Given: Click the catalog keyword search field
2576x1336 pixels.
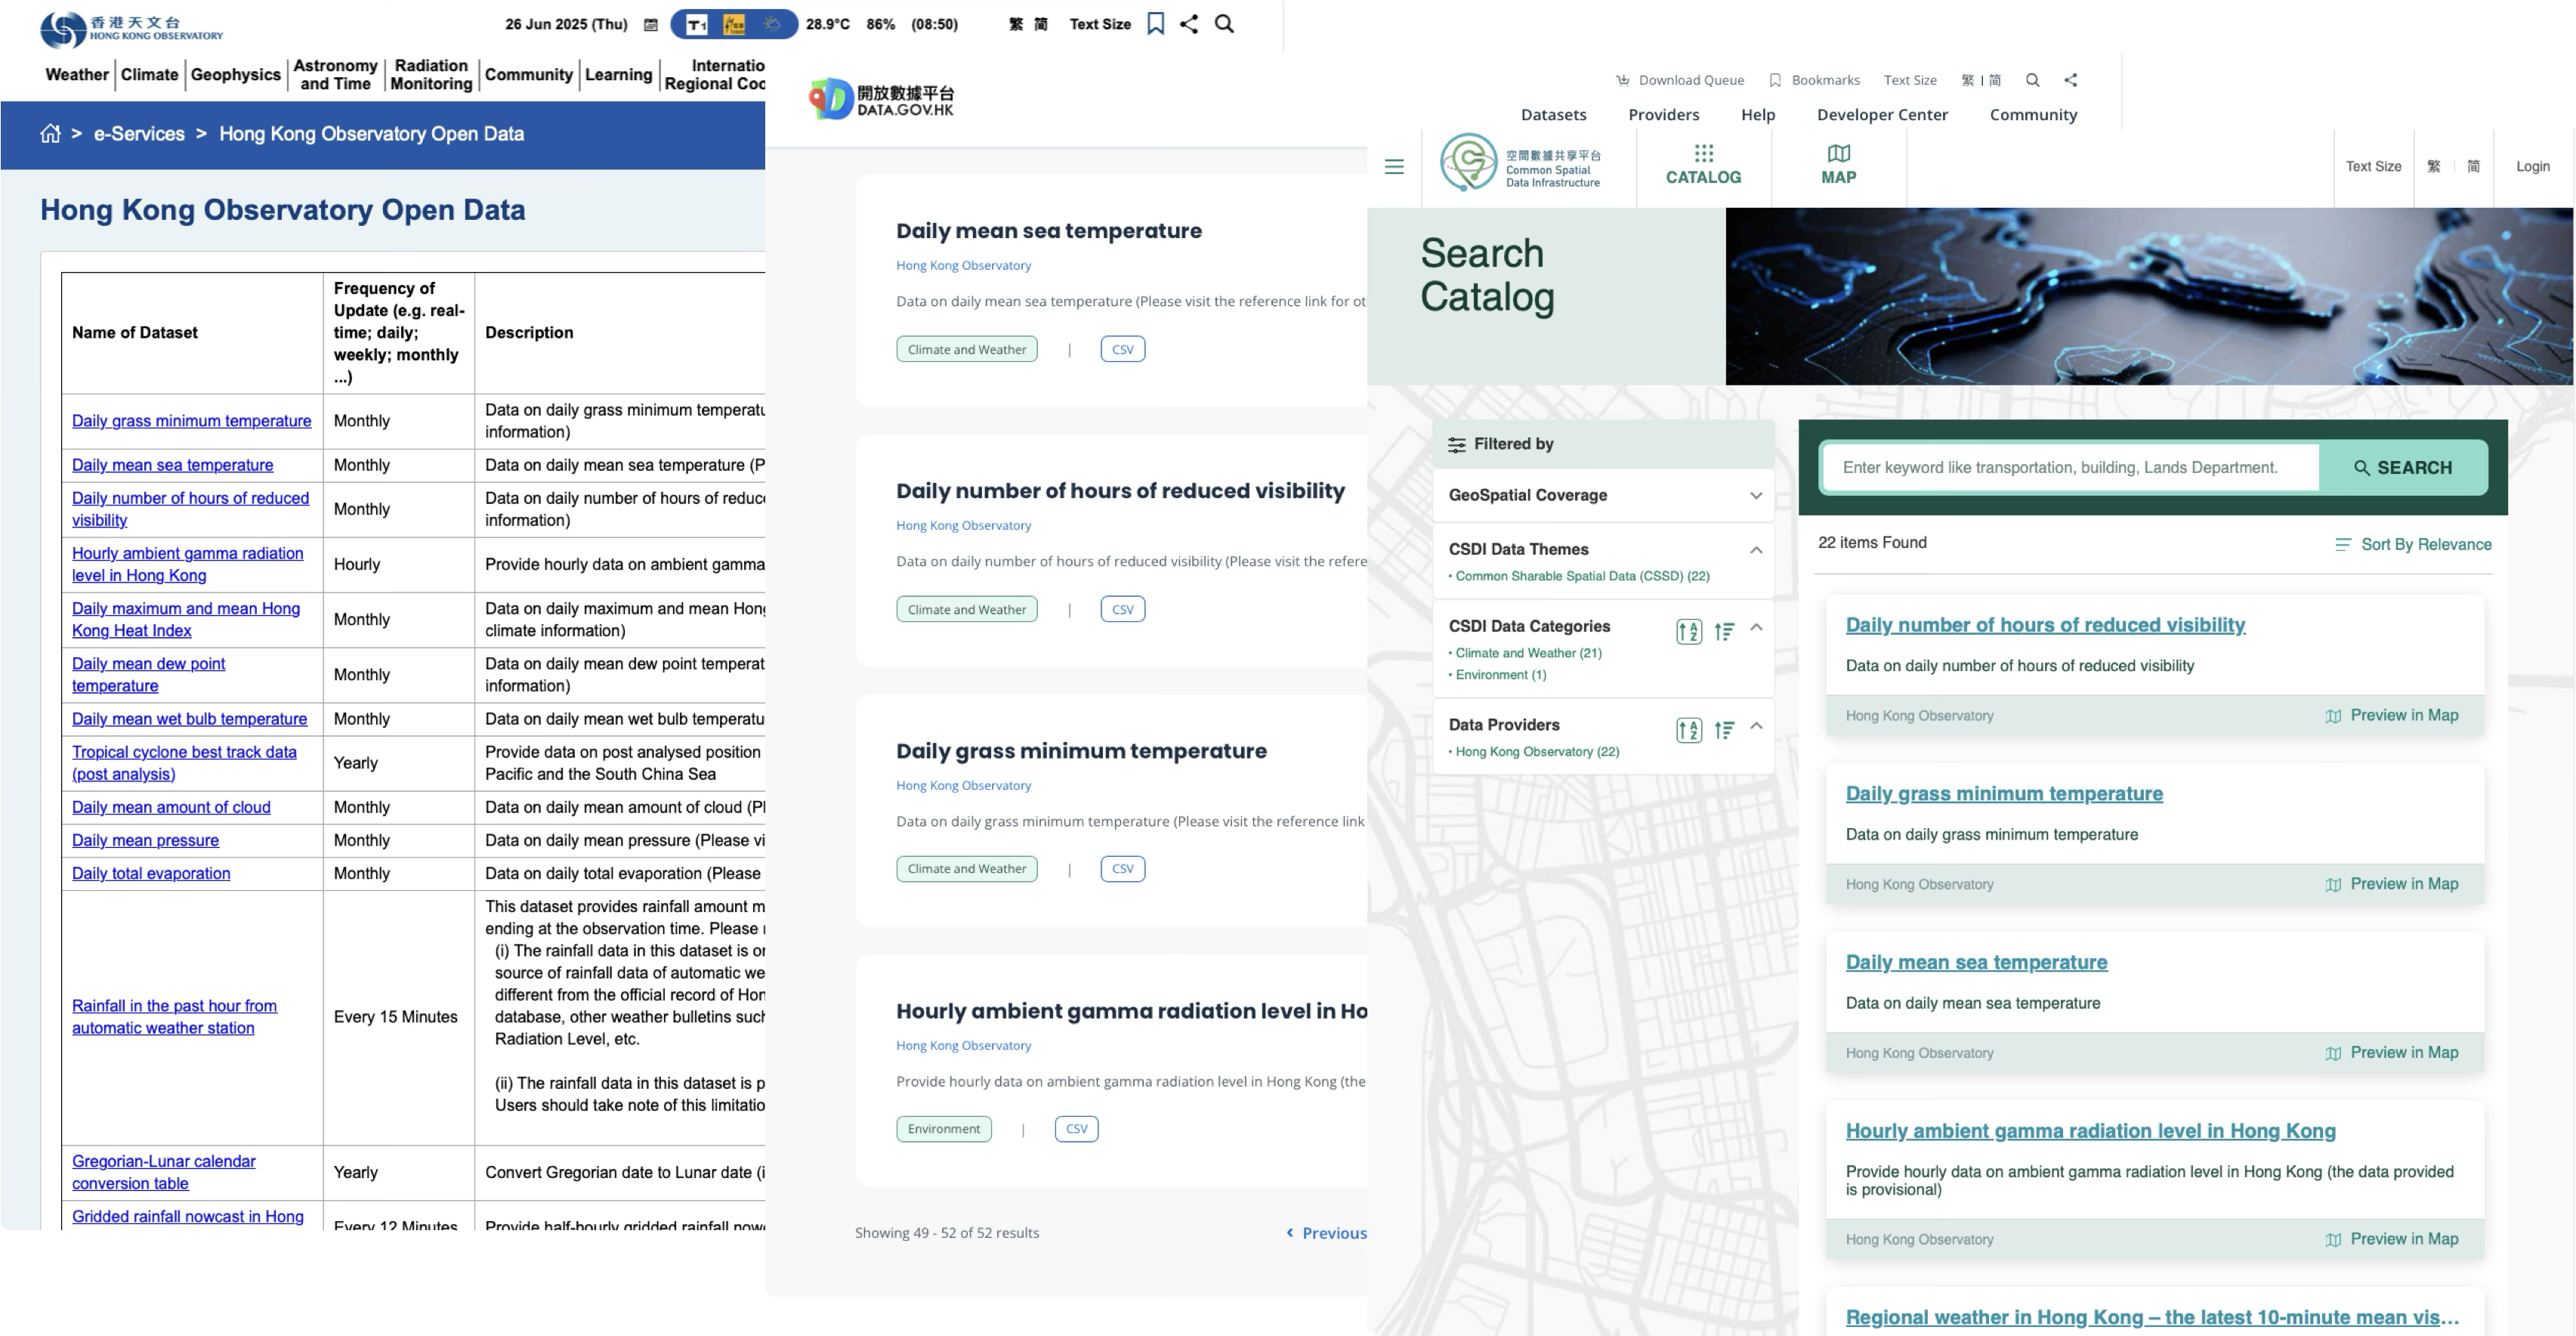Looking at the screenshot, I should click(2070, 468).
